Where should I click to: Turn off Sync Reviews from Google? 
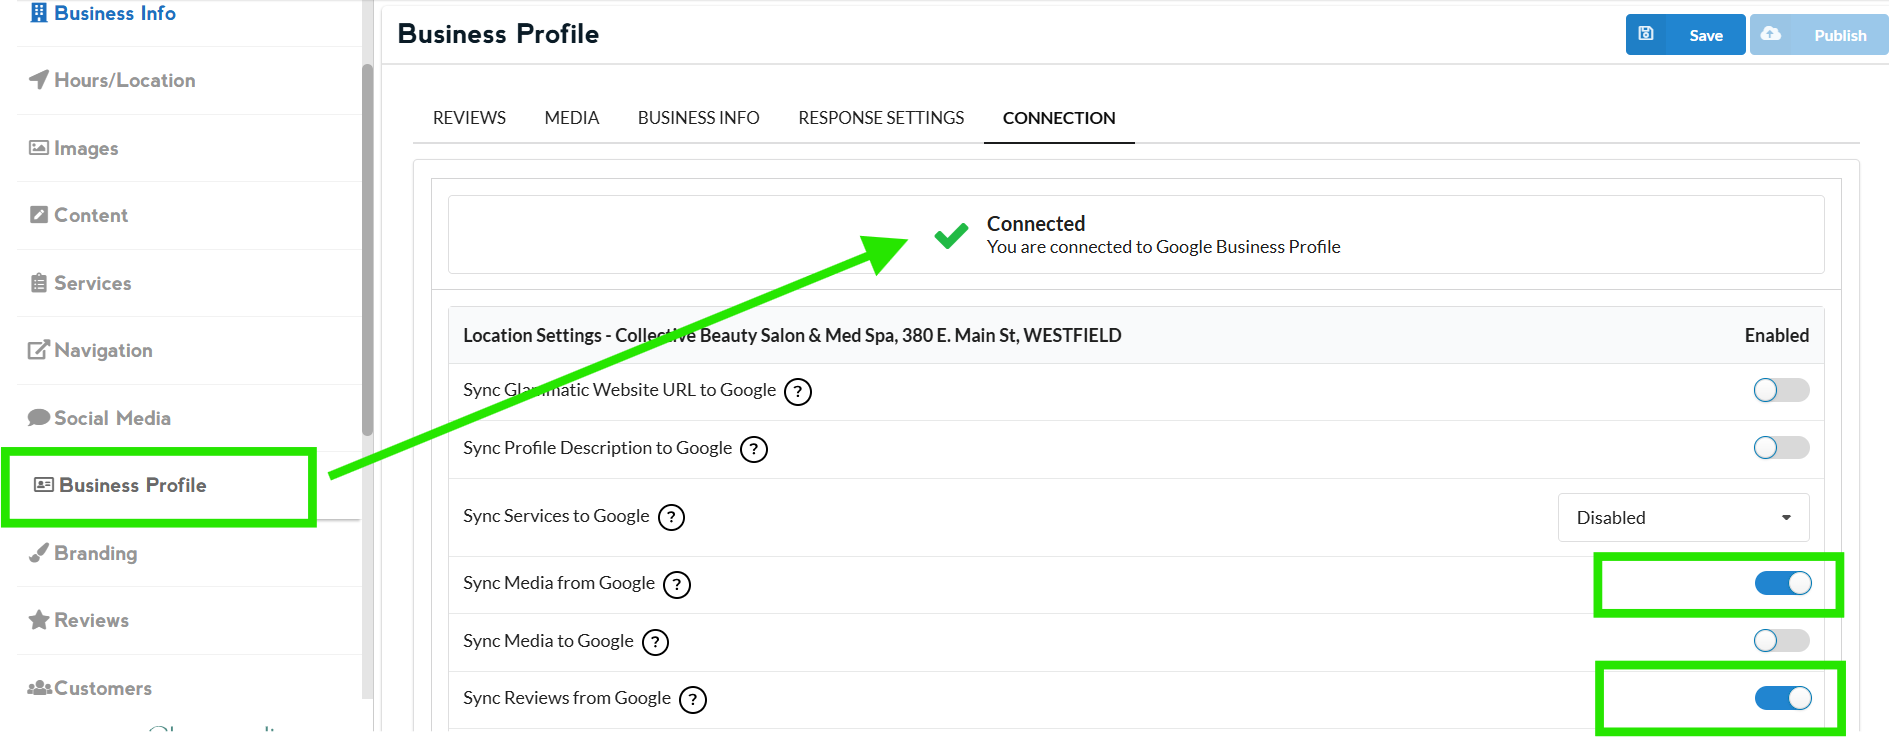tap(1782, 698)
